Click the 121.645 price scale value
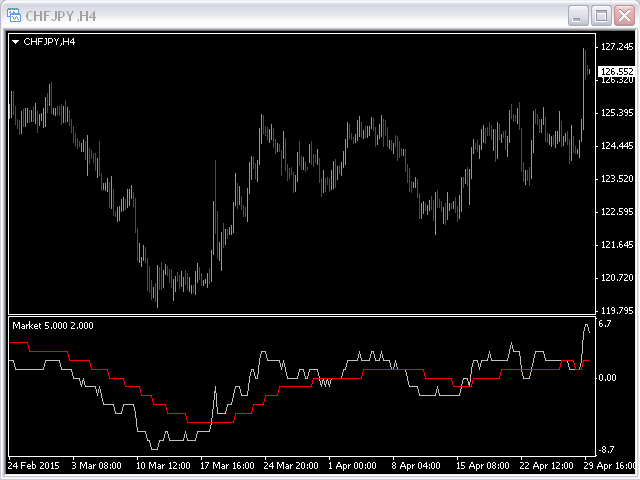The height and width of the screenshot is (480, 640). 613,245
